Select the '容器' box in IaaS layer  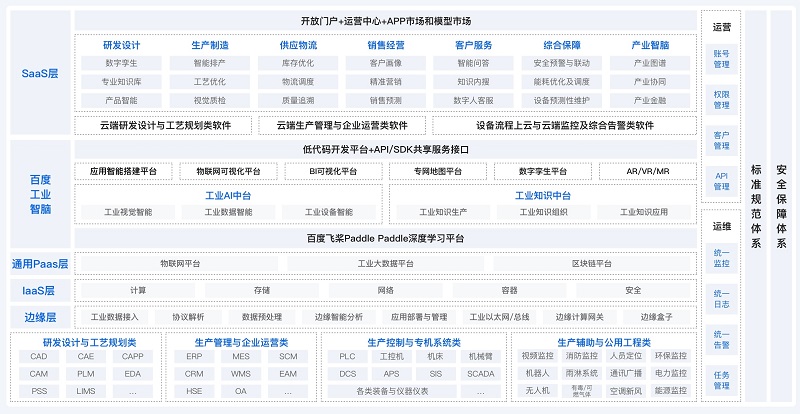click(x=509, y=290)
